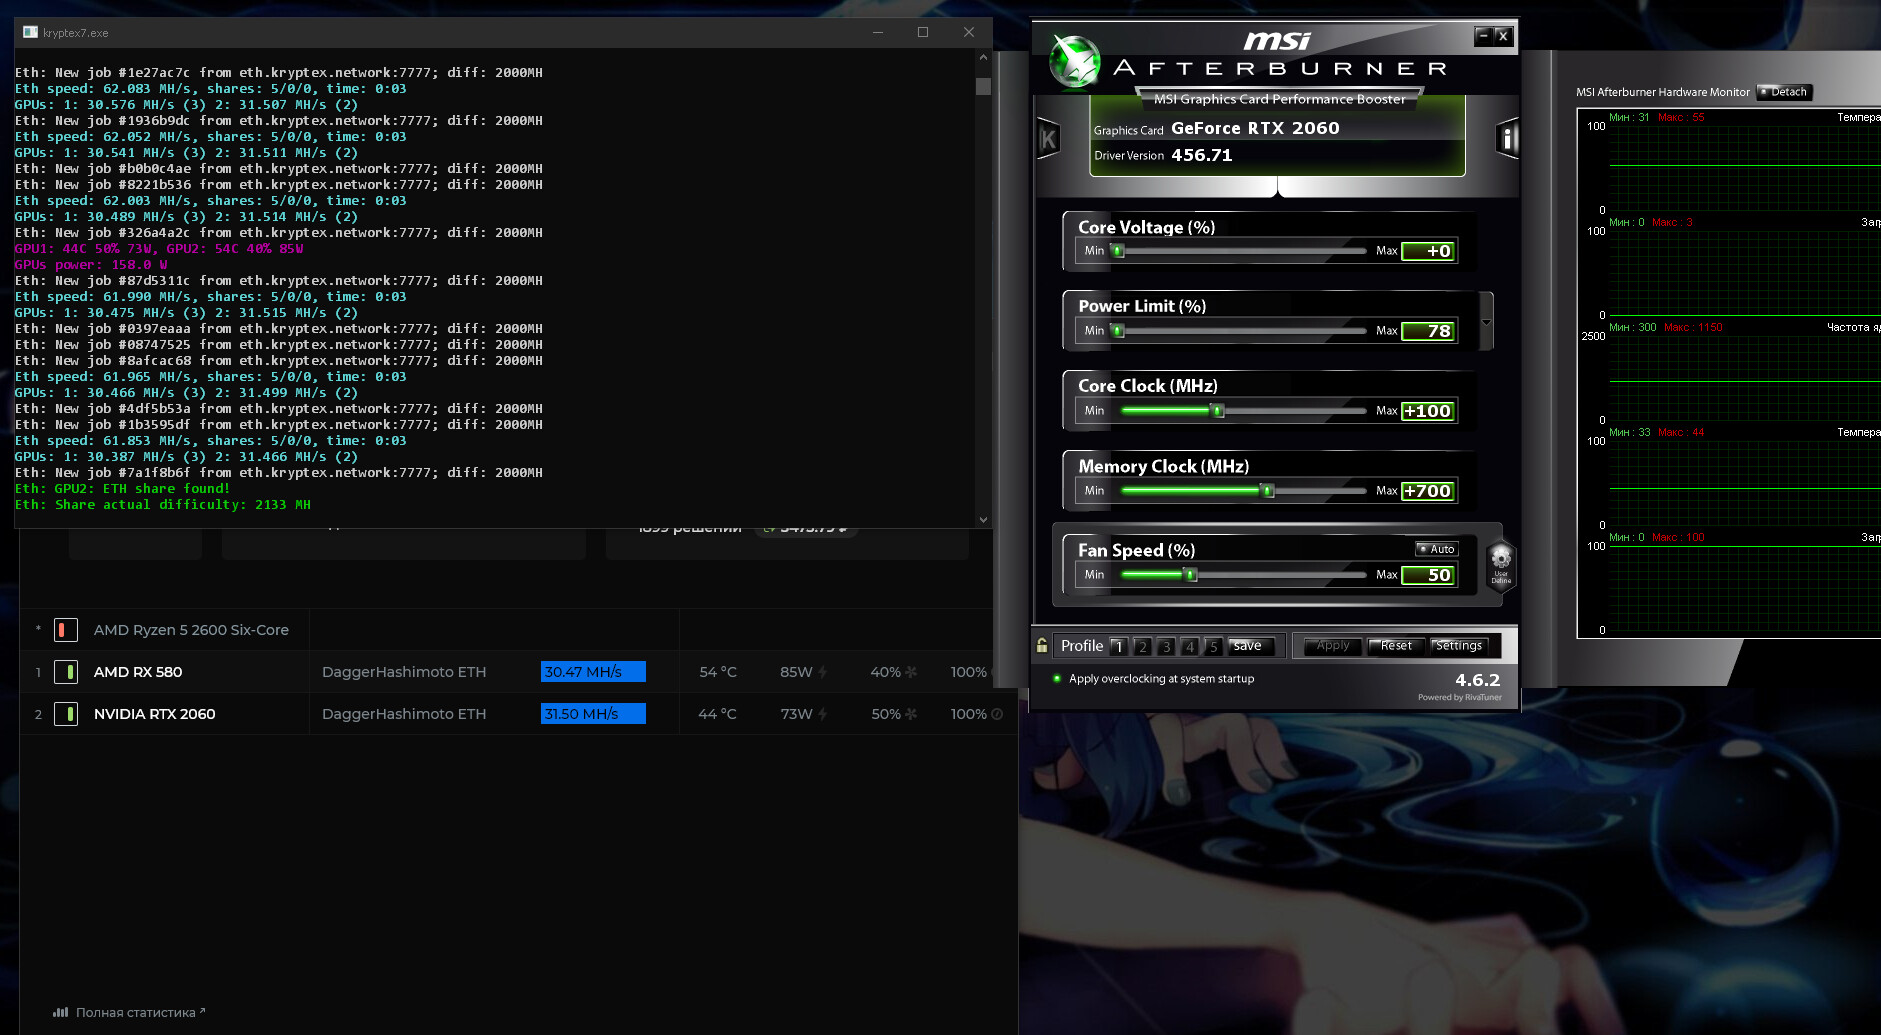The width and height of the screenshot is (1881, 1035).
Task: Select Afterburner profile 2
Action: (1143, 646)
